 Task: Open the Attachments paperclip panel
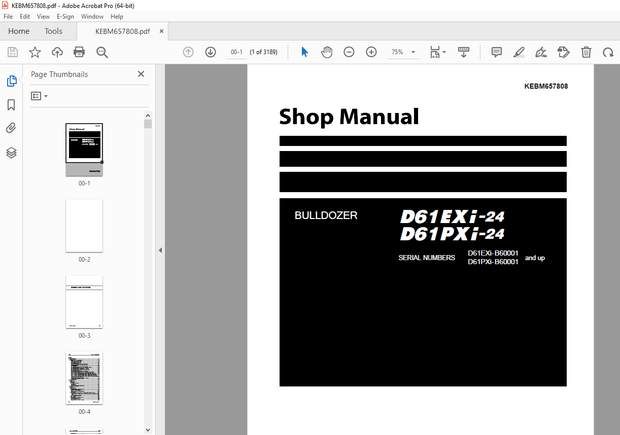click(x=11, y=128)
